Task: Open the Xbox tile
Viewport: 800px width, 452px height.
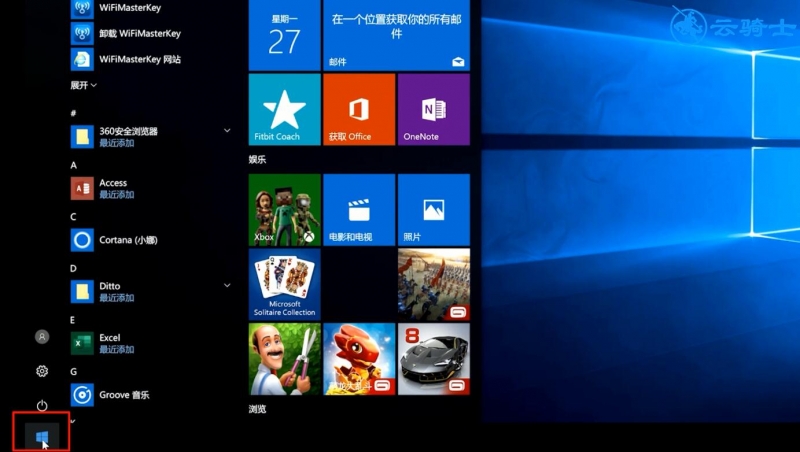Action: point(285,210)
